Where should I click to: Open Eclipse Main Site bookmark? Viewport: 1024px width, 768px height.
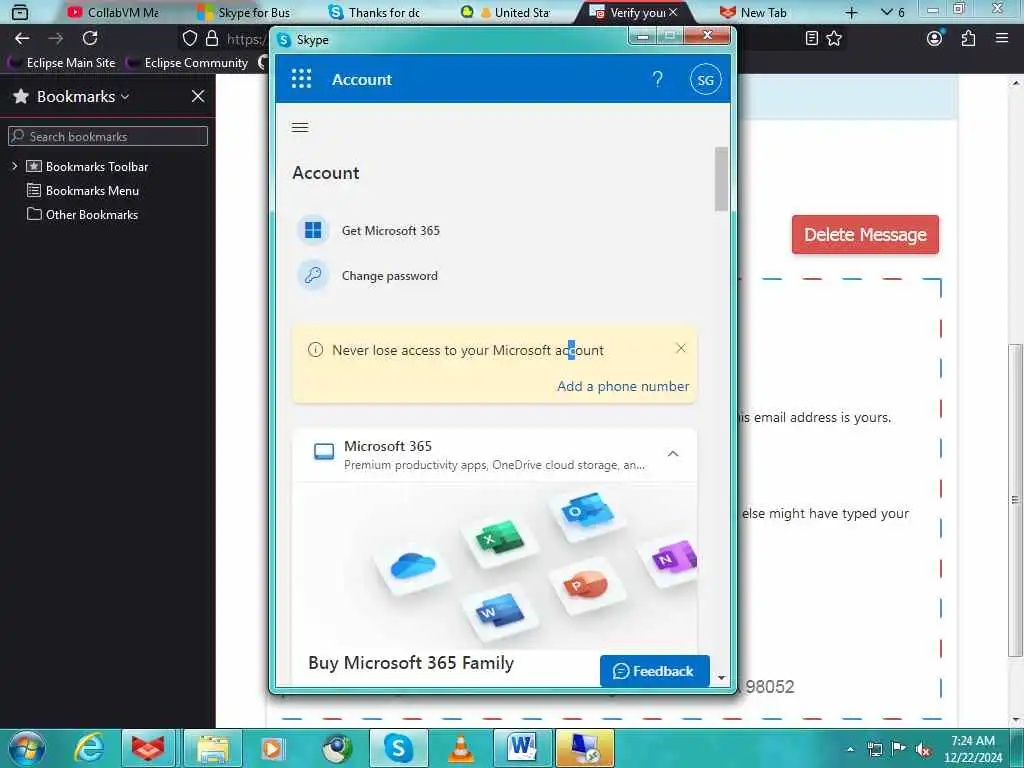point(63,63)
